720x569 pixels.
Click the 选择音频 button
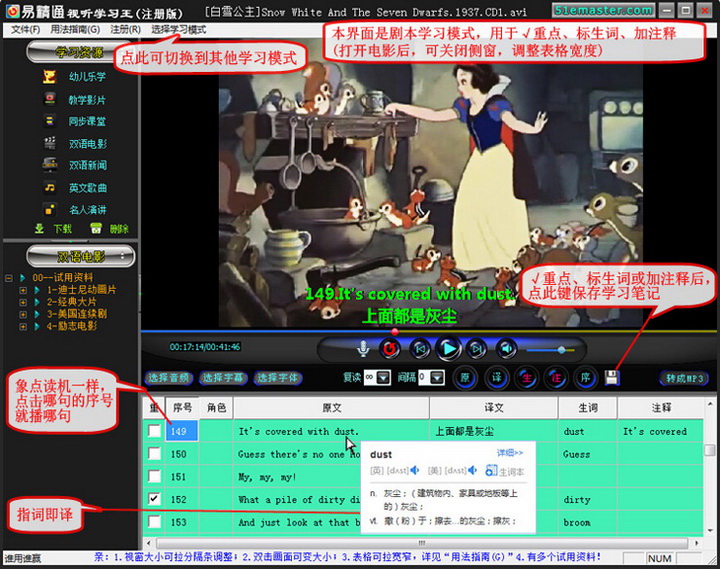[x=169, y=378]
